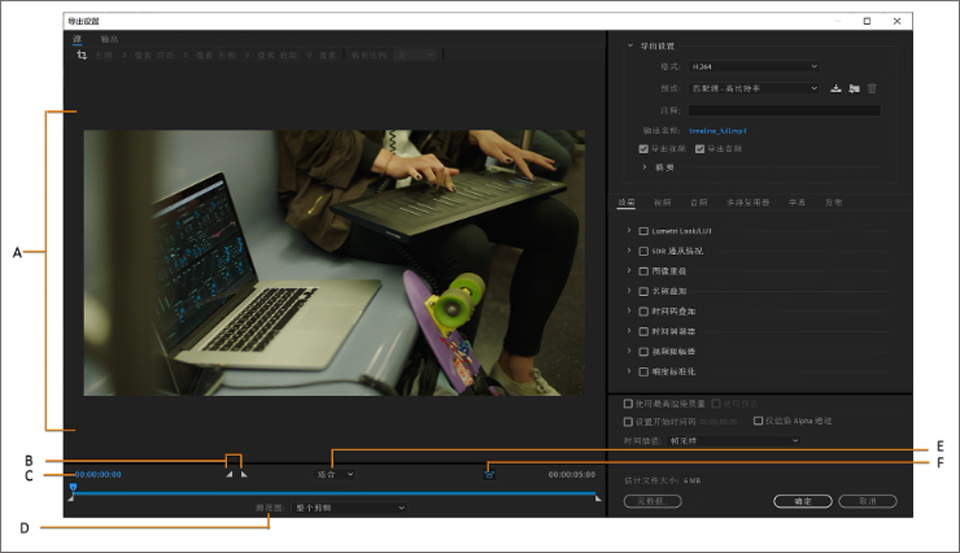Click the delete preset trash icon
The height and width of the screenshot is (553, 960).
872,88
